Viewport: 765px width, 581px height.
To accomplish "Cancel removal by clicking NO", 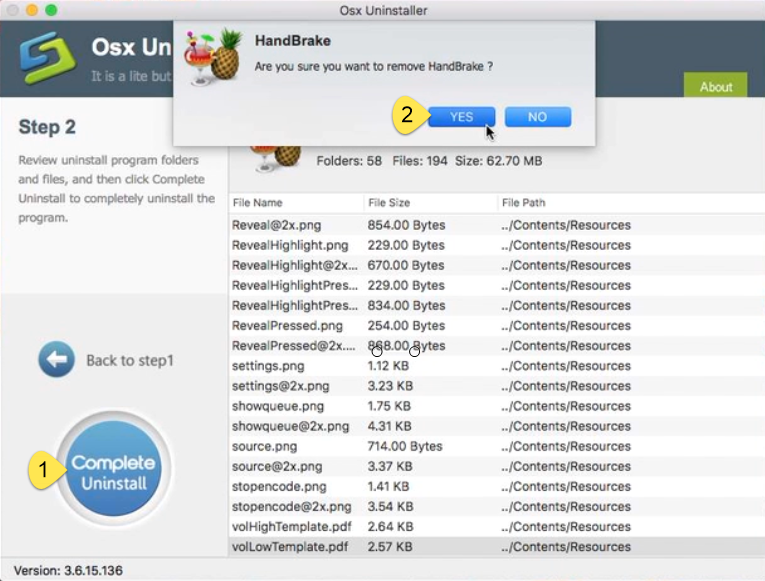I will 537,117.
